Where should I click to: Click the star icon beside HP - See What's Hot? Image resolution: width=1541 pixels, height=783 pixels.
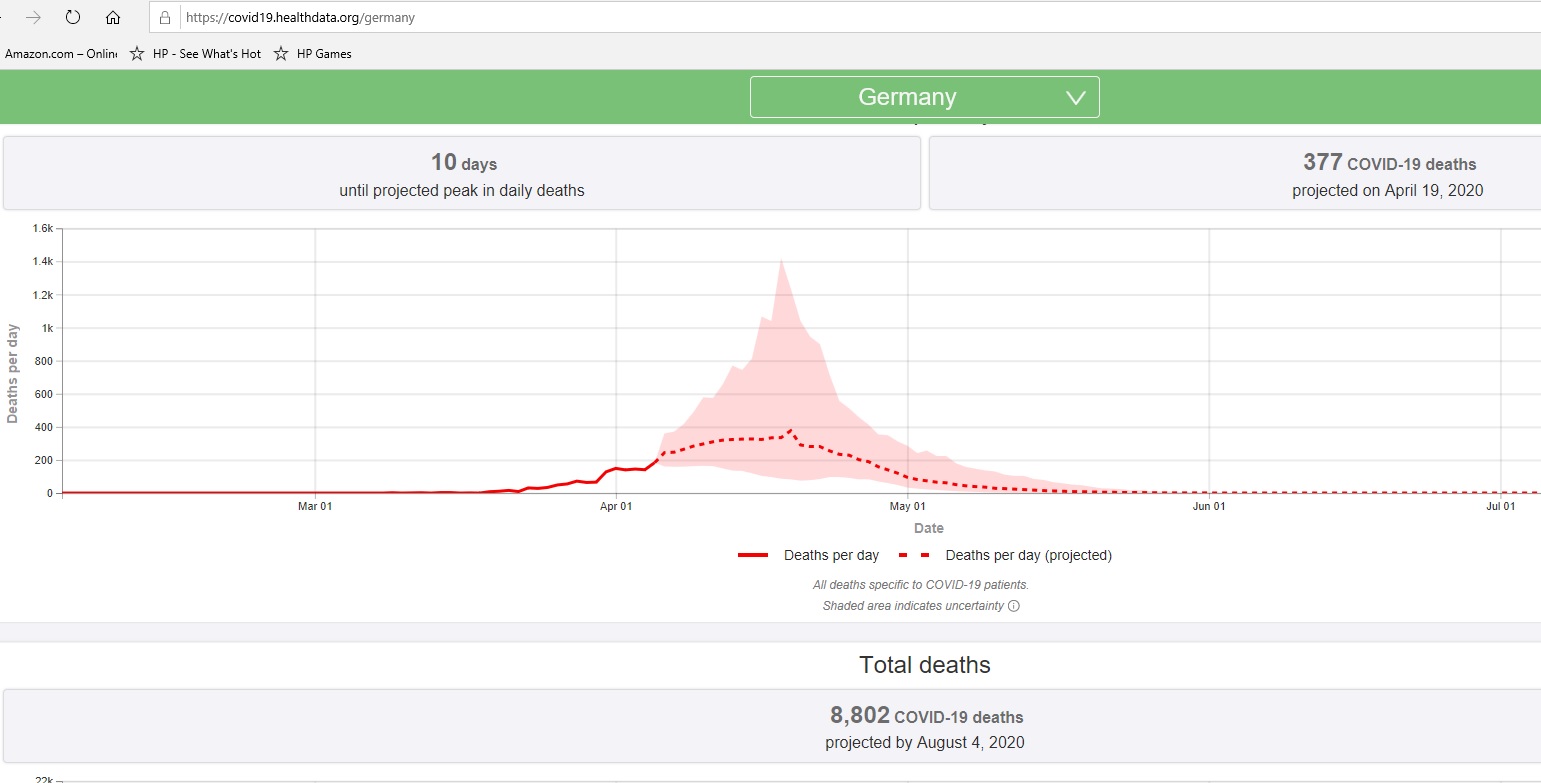pyautogui.click(x=137, y=54)
